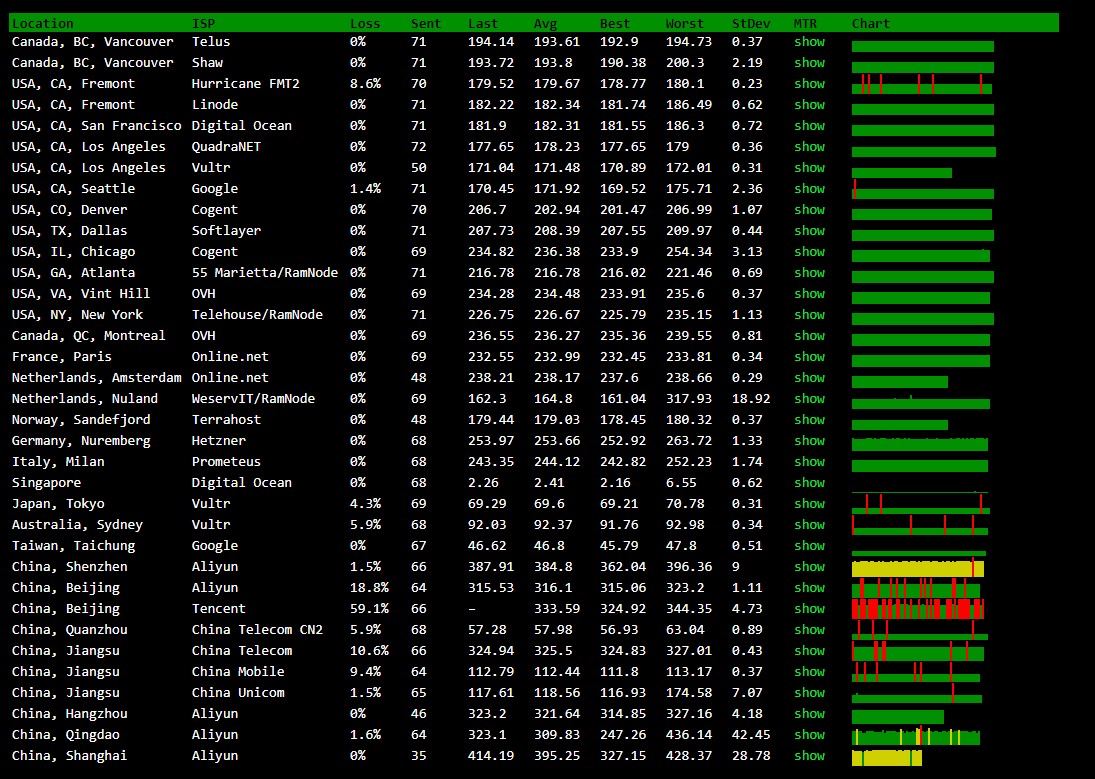Click 'USA, CO, Denver' location text

coord(70,209)
